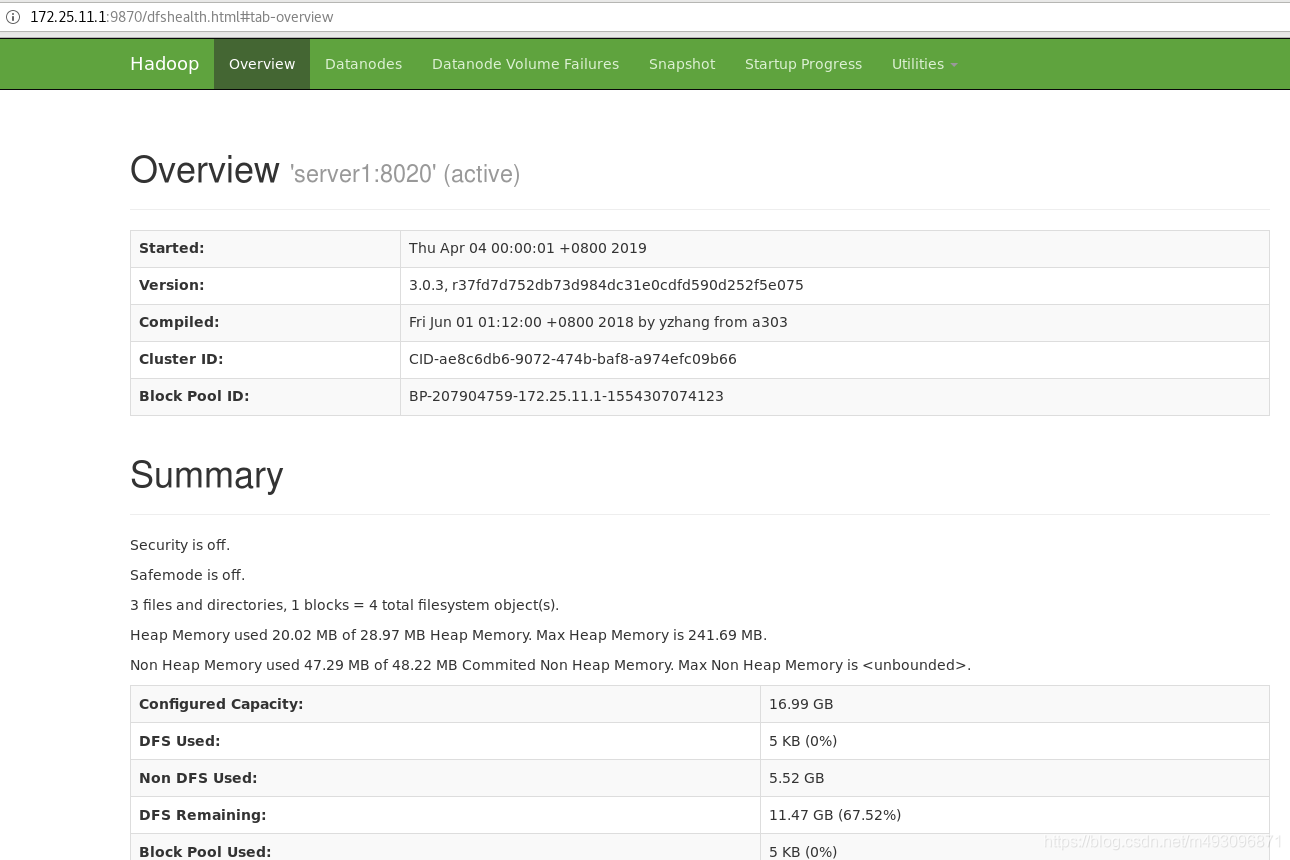
Task: Select the DFS Used 5 KB (0%) value
Action: 803,741
